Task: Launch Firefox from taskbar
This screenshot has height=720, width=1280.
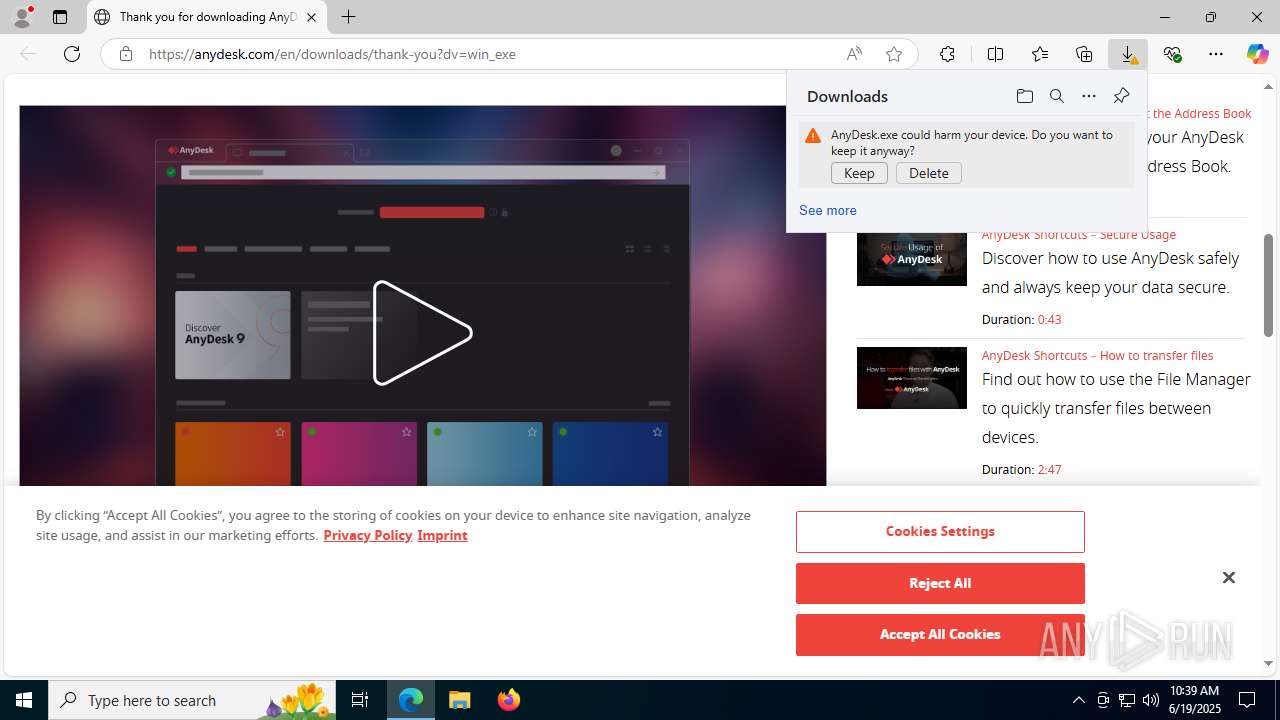Action: coord(509,700)
